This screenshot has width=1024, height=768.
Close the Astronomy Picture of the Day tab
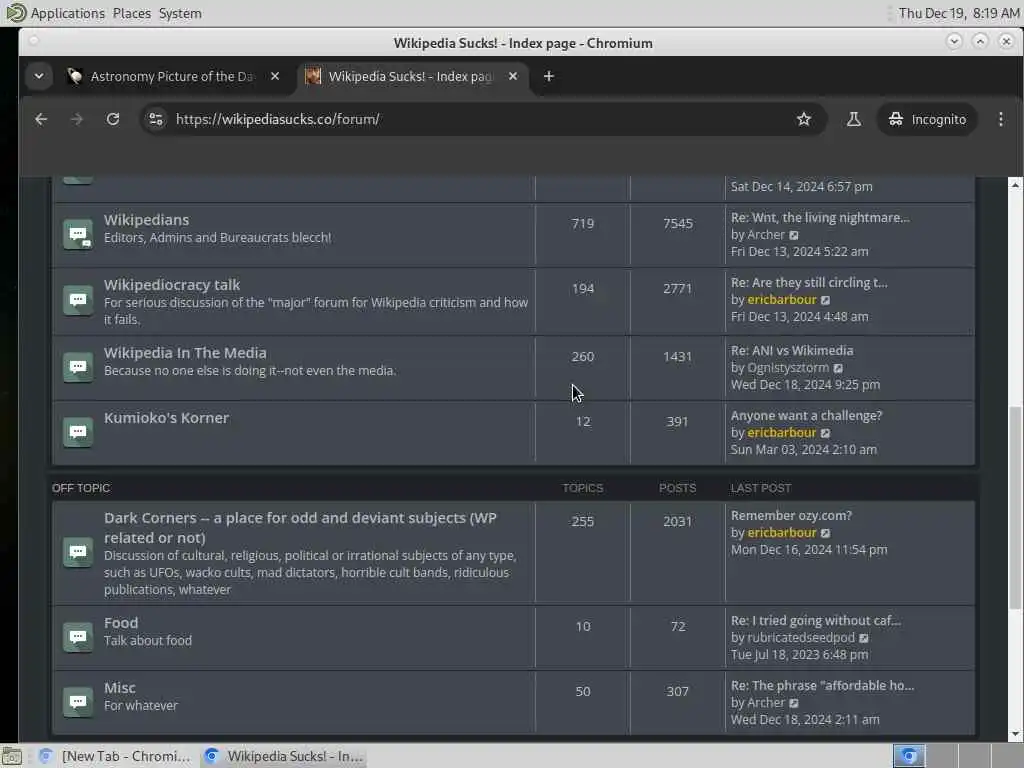(275, 76)
